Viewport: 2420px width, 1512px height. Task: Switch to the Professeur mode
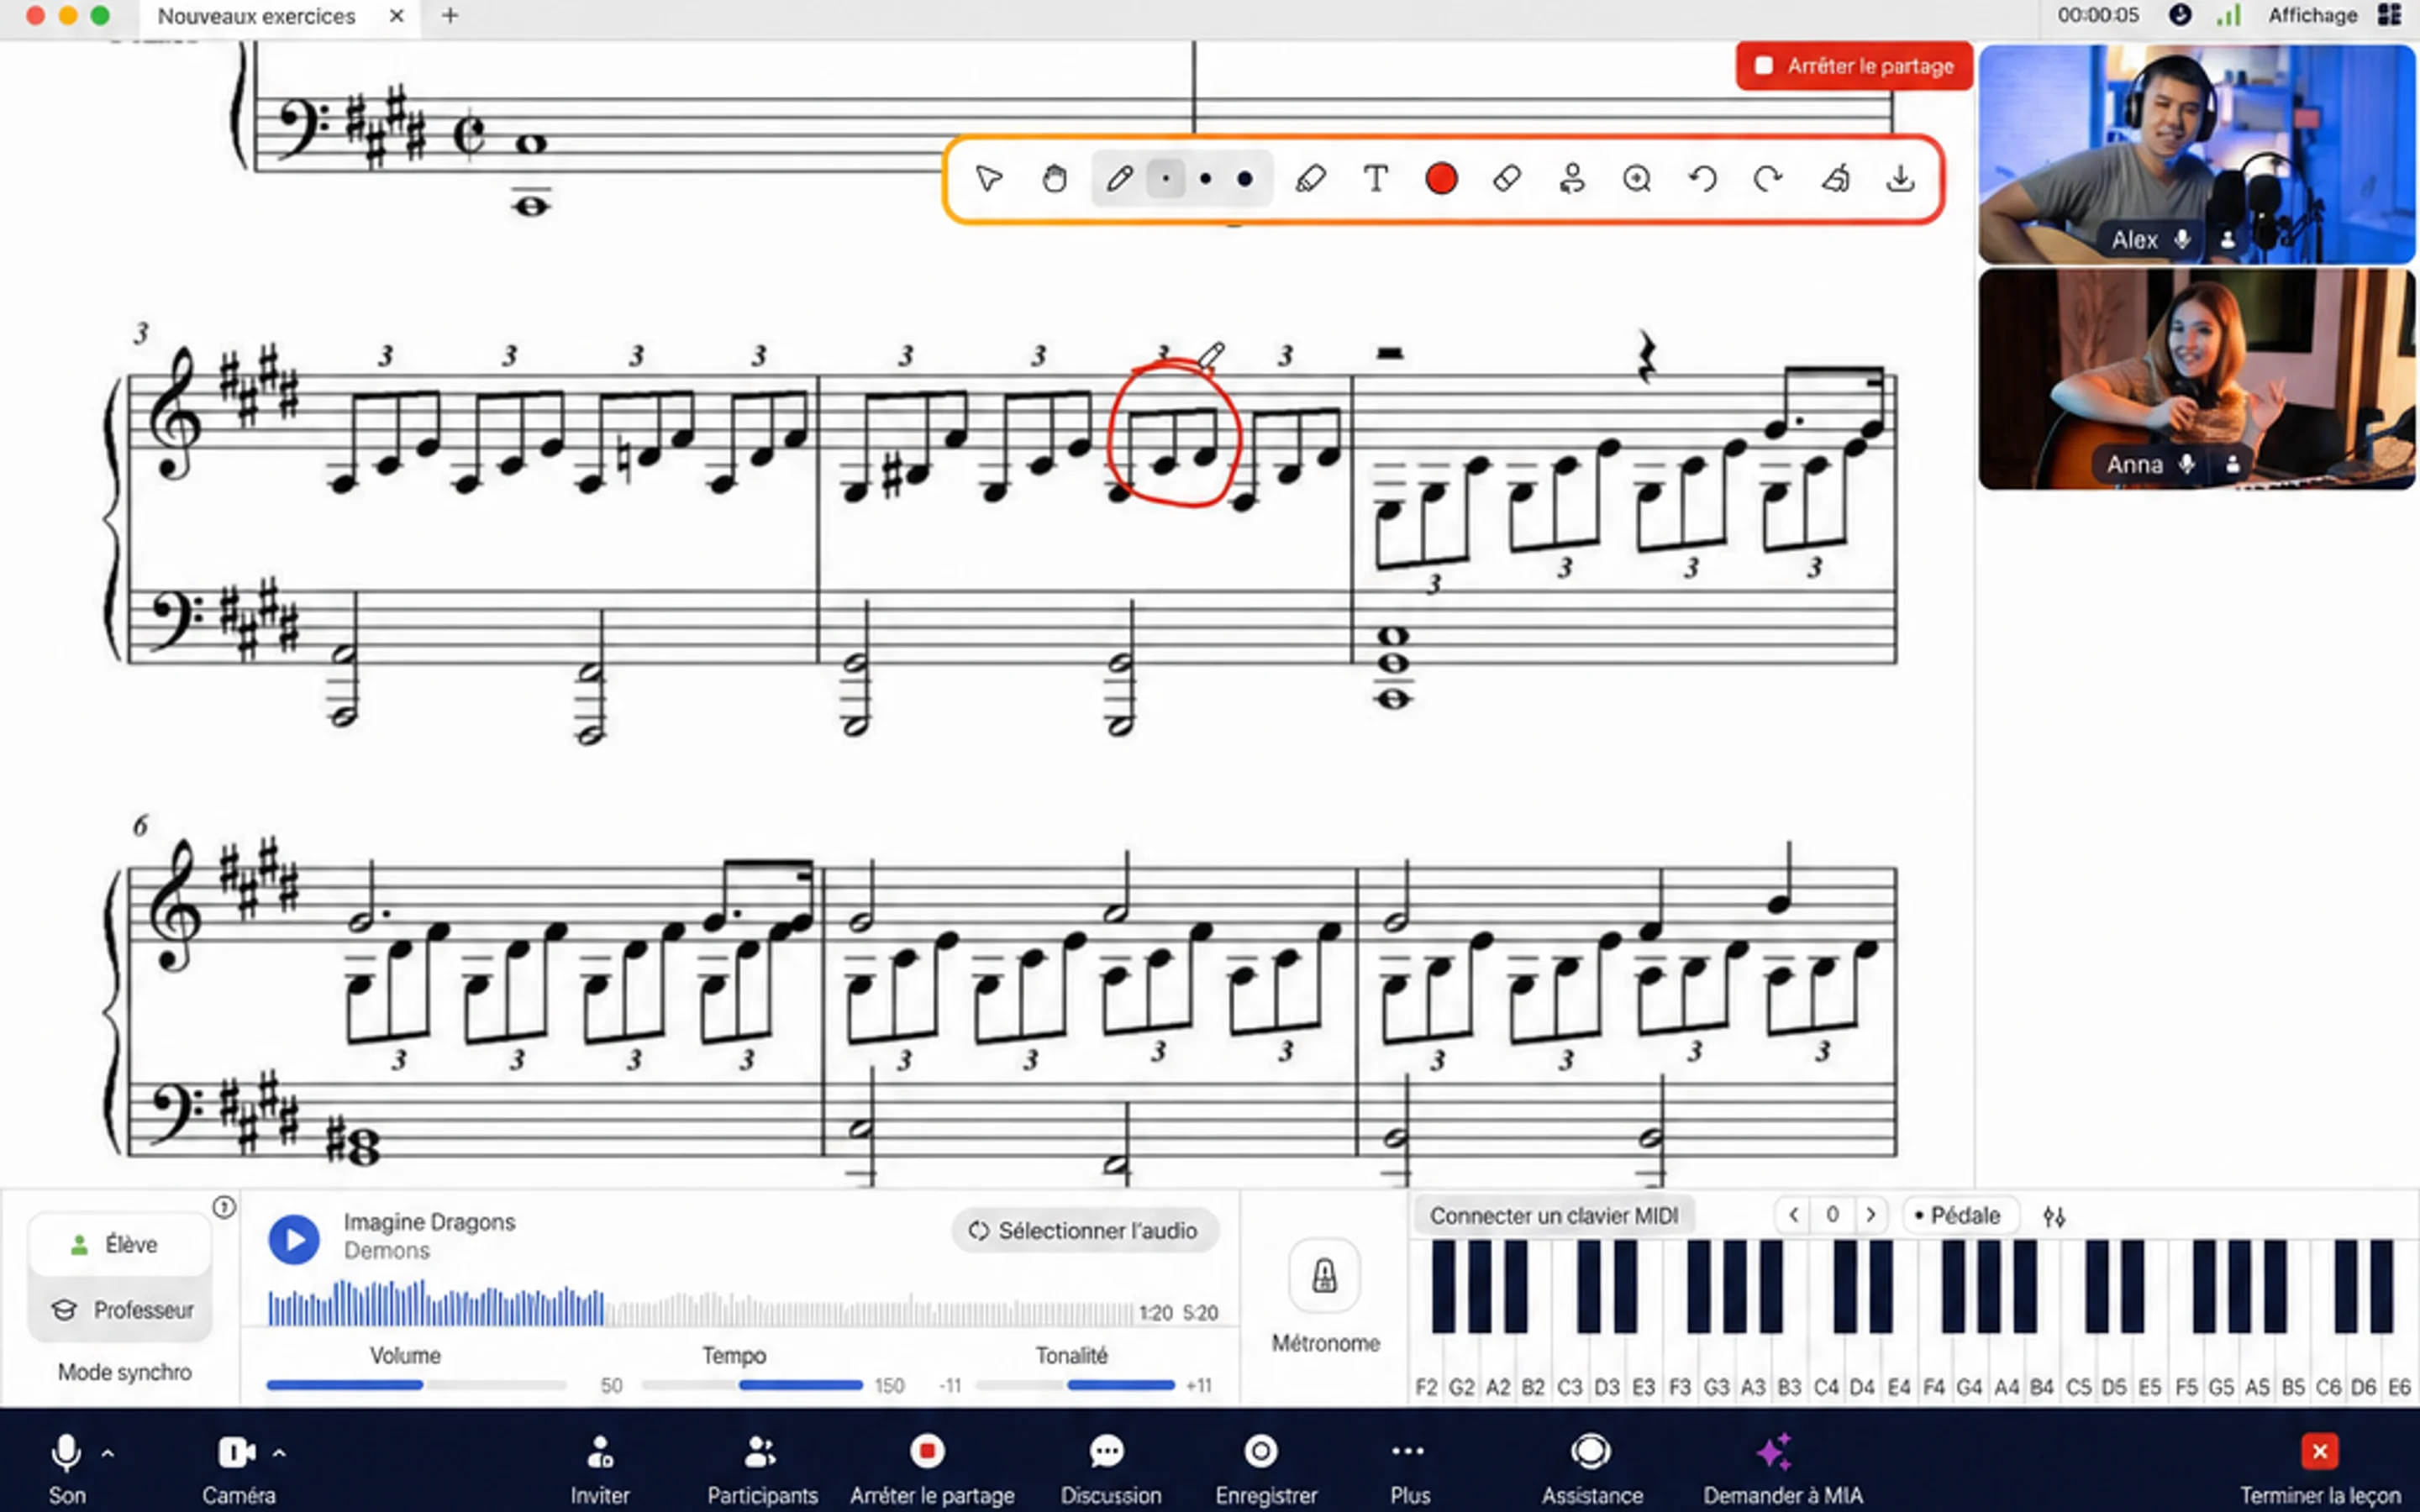[x=119, y=1310]
